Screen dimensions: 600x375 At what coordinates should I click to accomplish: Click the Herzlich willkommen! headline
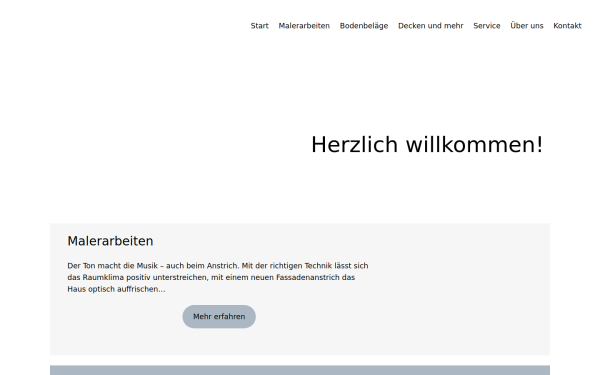[427, 145]
